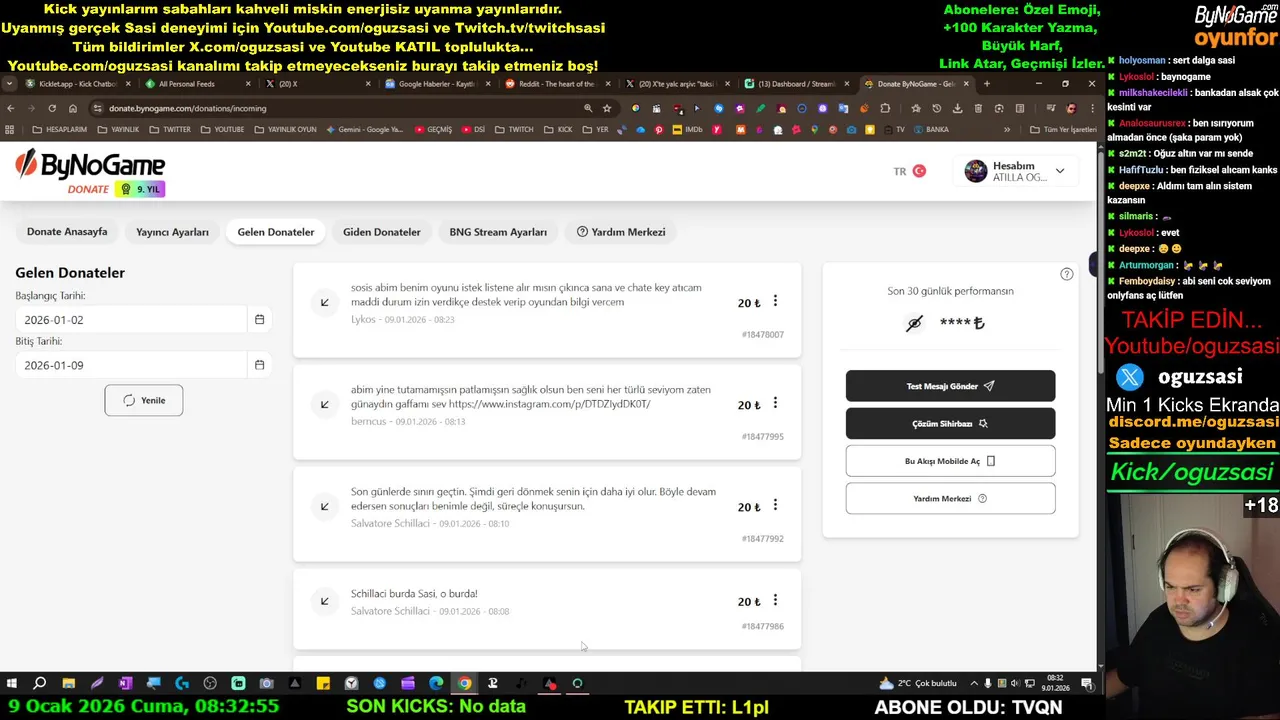
Task: Click Bu Akışı Mobilde Aç button
Action: [950, 461]
